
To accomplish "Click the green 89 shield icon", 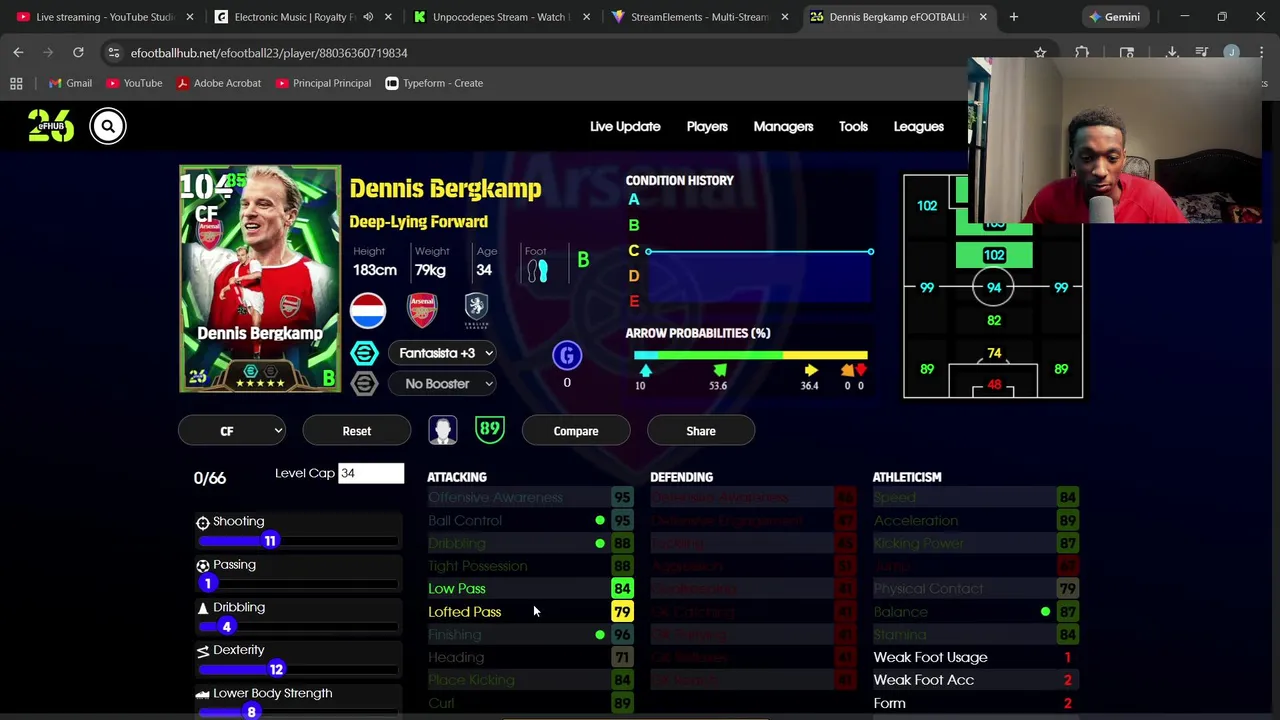I will (x=489, y=430).
